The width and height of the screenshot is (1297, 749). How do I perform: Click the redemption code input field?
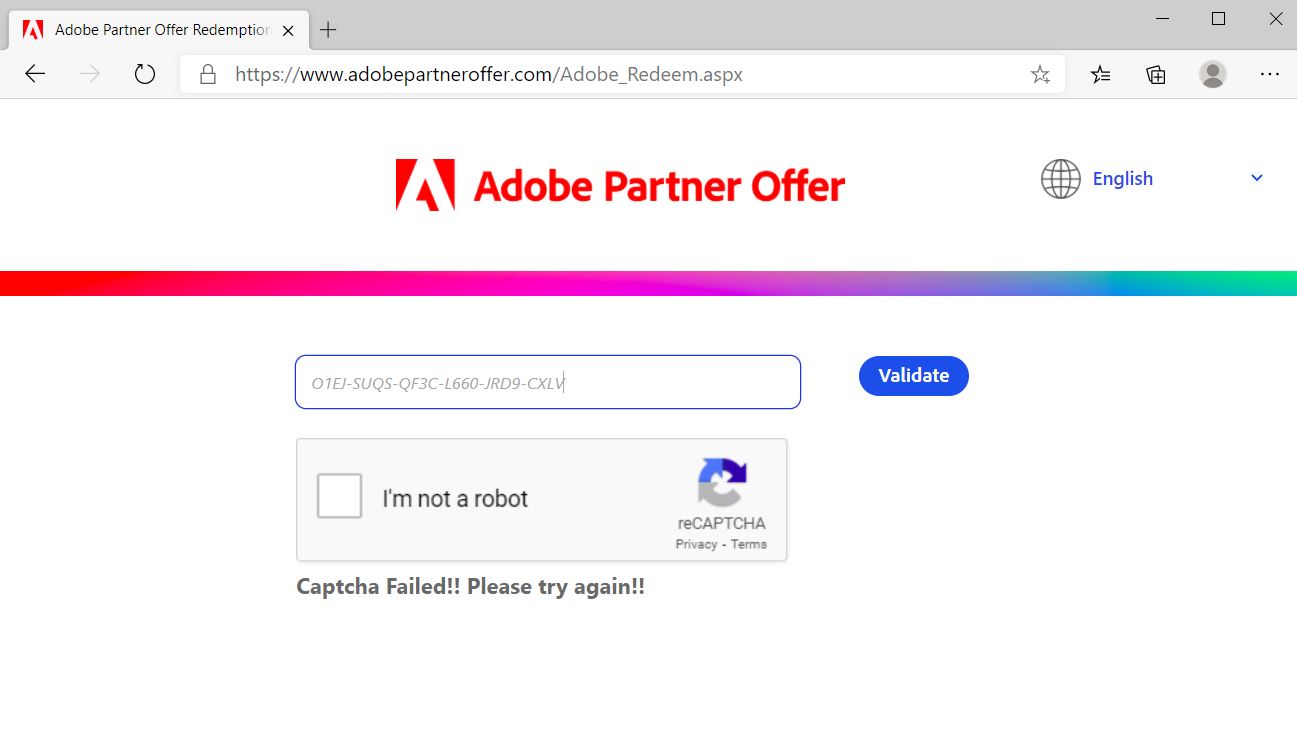[x=547, y=382]
